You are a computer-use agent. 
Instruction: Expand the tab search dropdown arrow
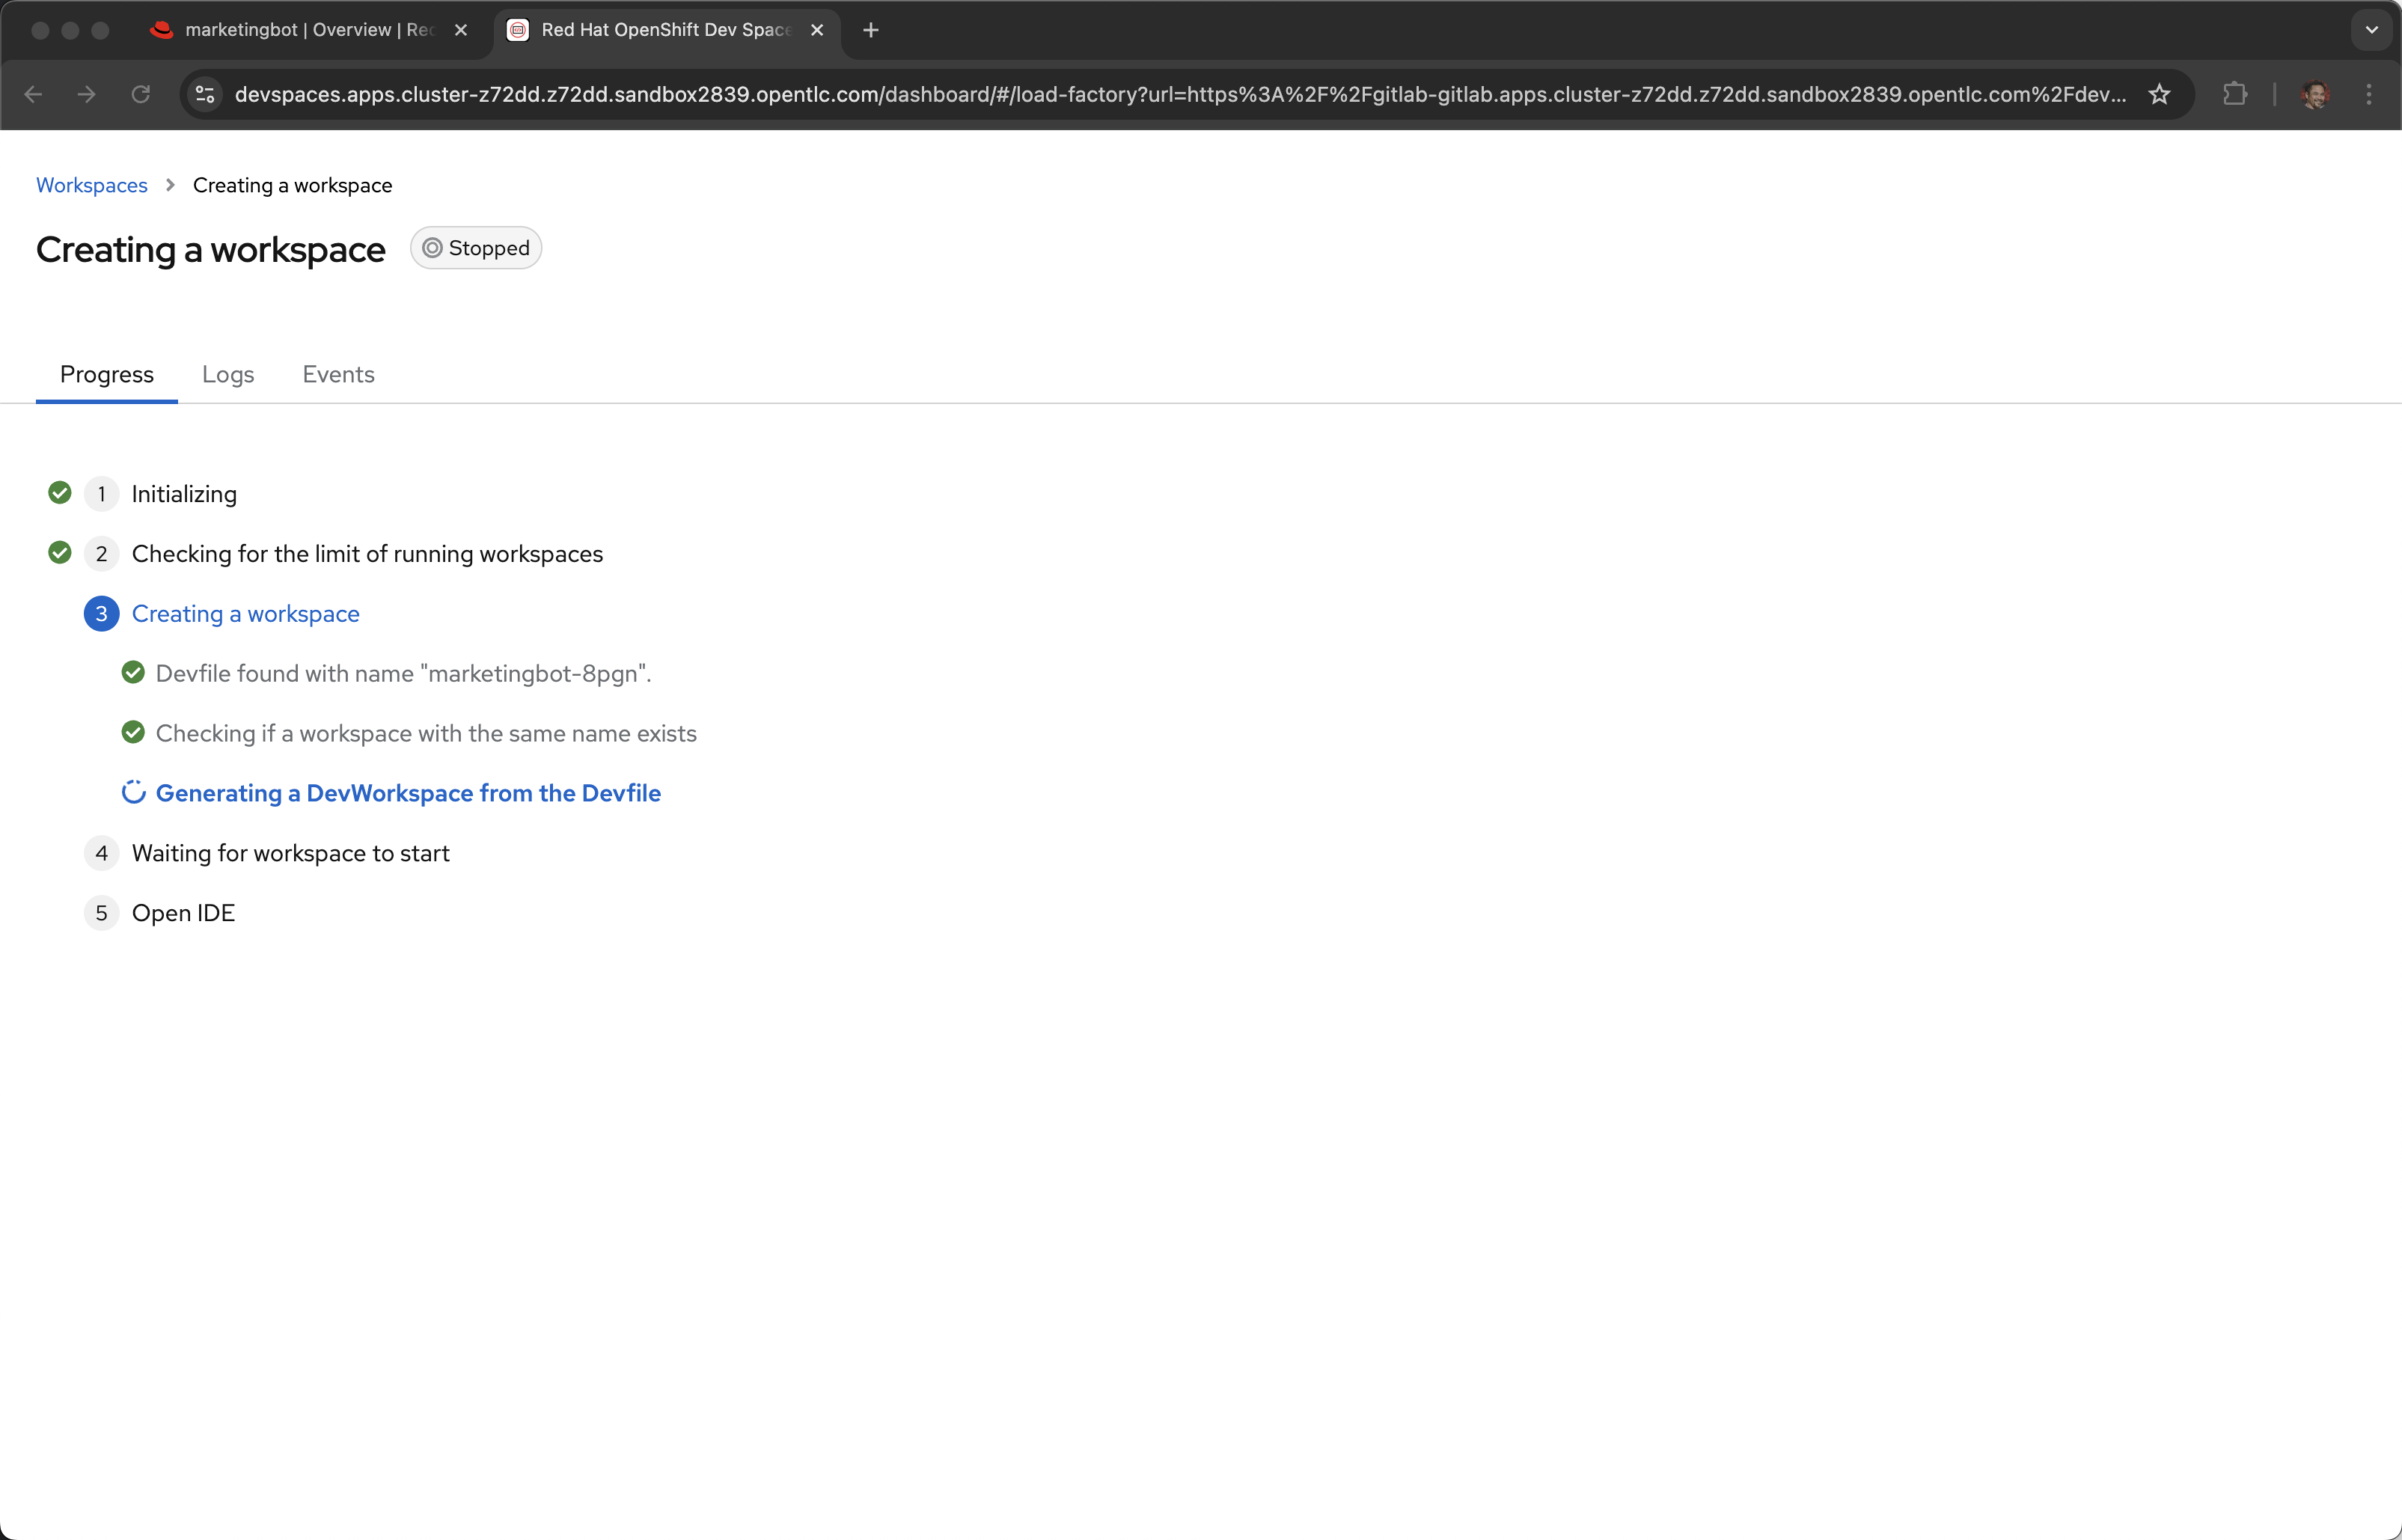click(x=2371, y=30)
